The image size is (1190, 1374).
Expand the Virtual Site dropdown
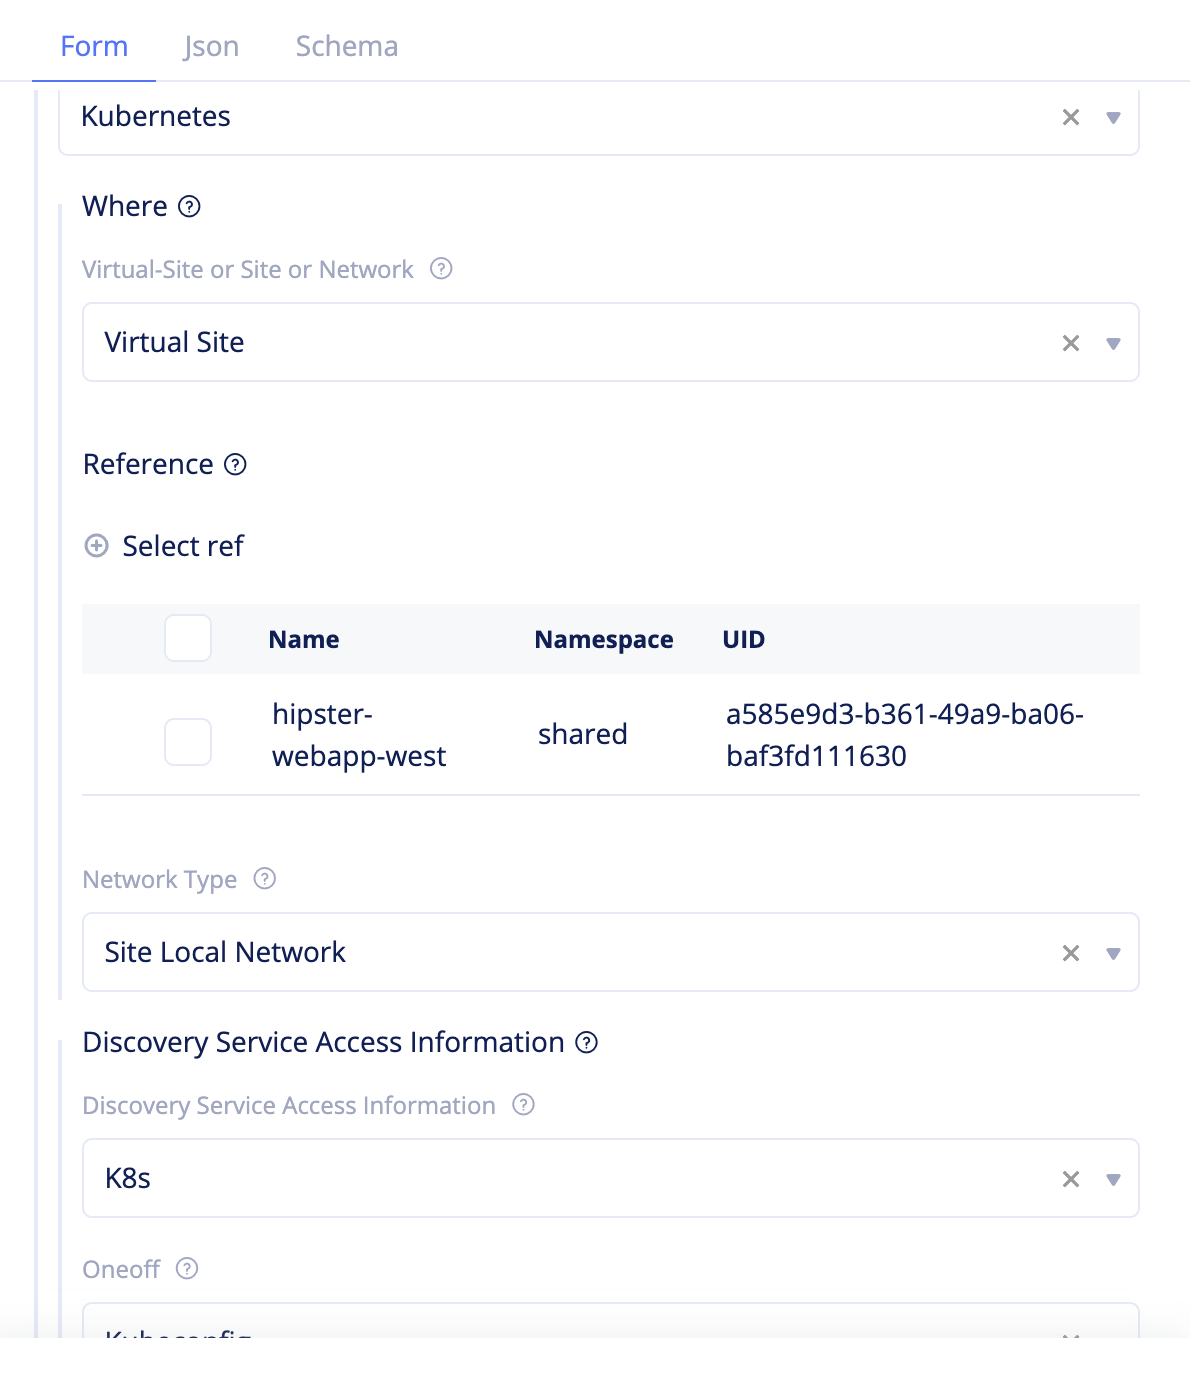(x=1111, y=342)
